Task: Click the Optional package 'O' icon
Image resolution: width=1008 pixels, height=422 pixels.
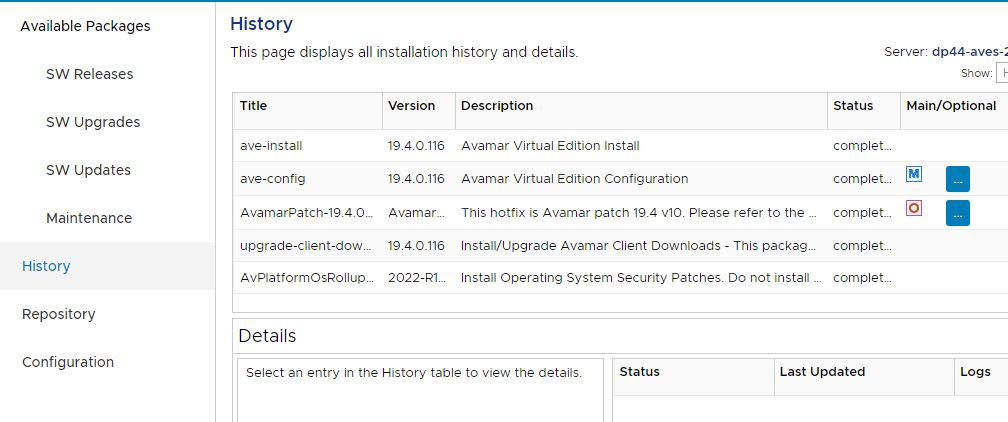Action: point(913,208)
